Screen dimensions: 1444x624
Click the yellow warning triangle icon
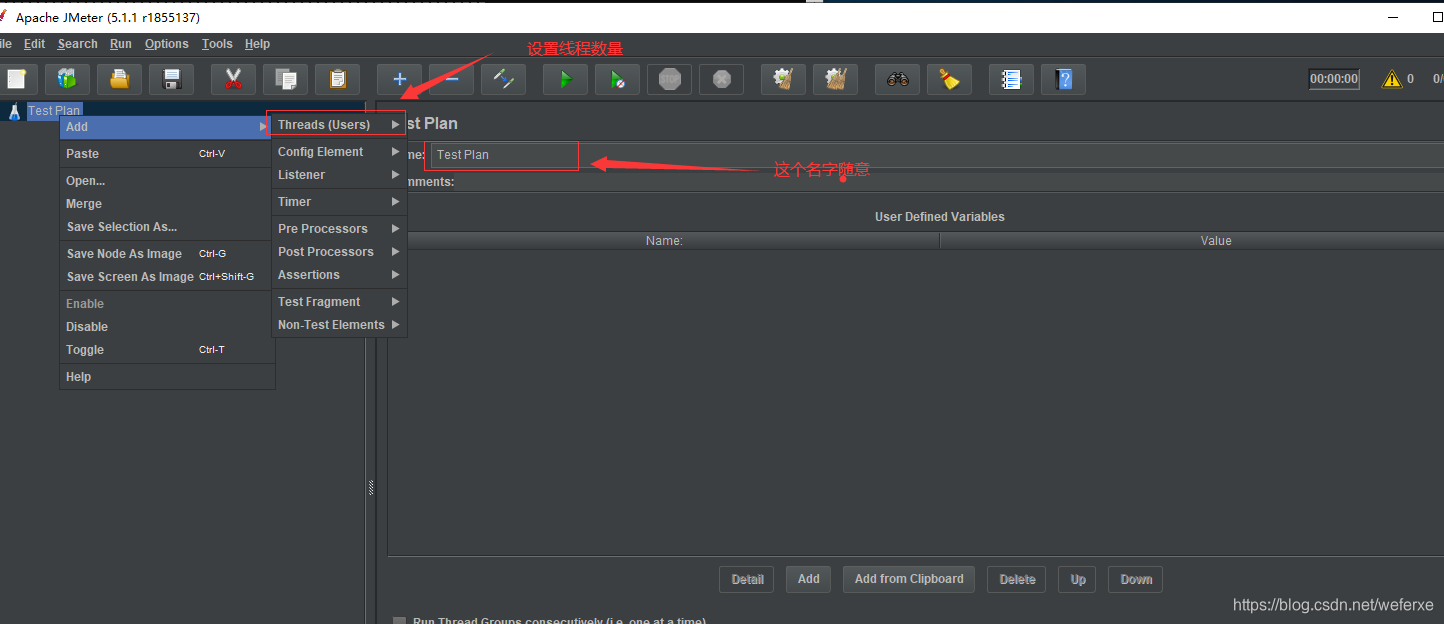coord(1392,79)
